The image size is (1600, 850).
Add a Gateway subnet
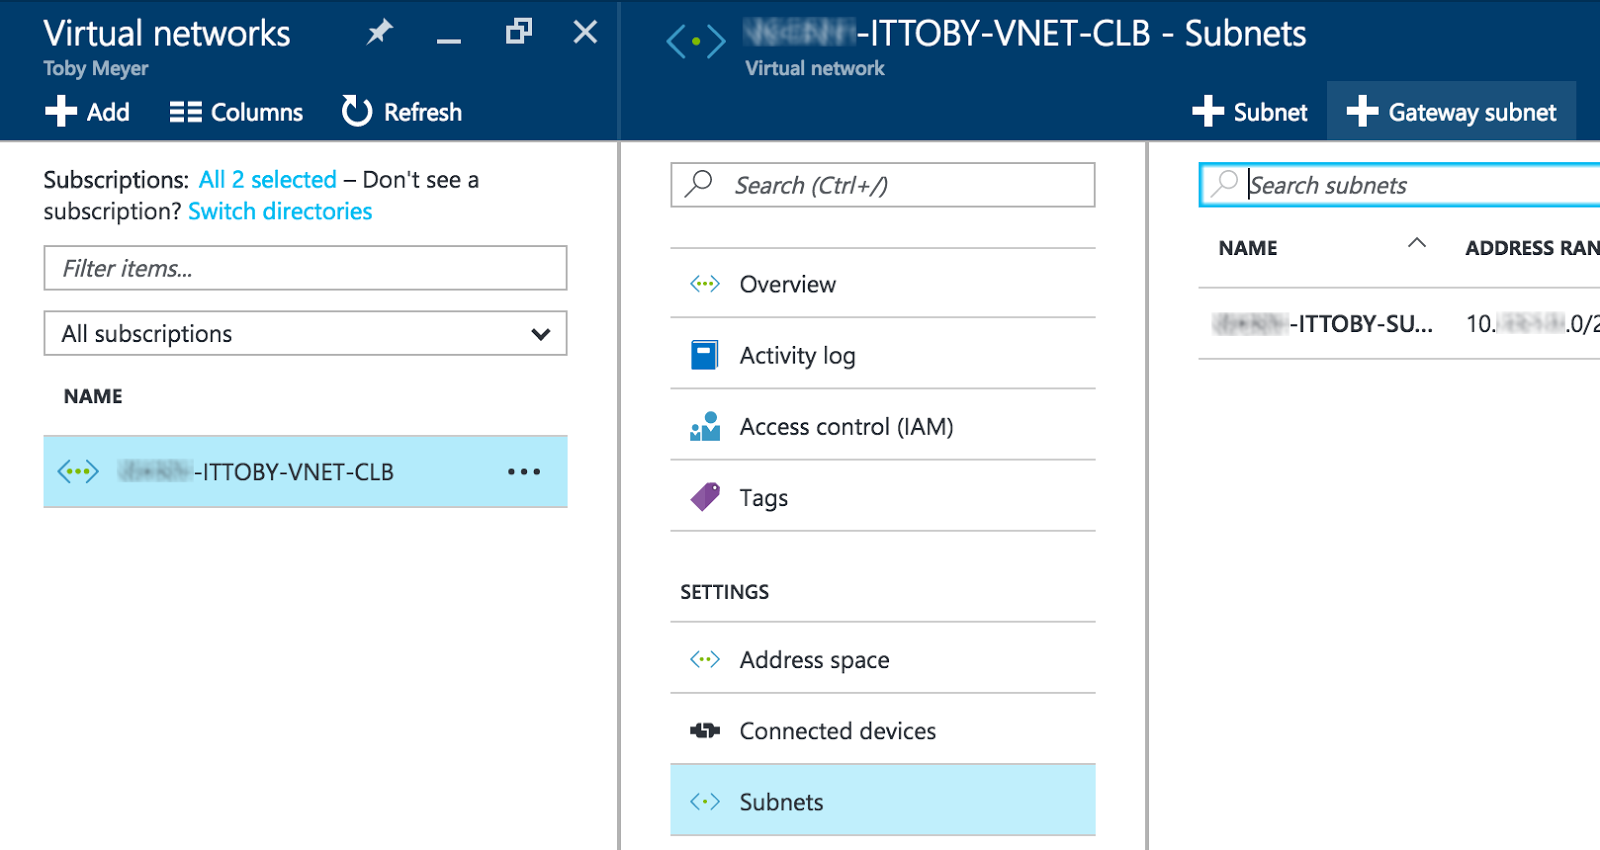1451,111
